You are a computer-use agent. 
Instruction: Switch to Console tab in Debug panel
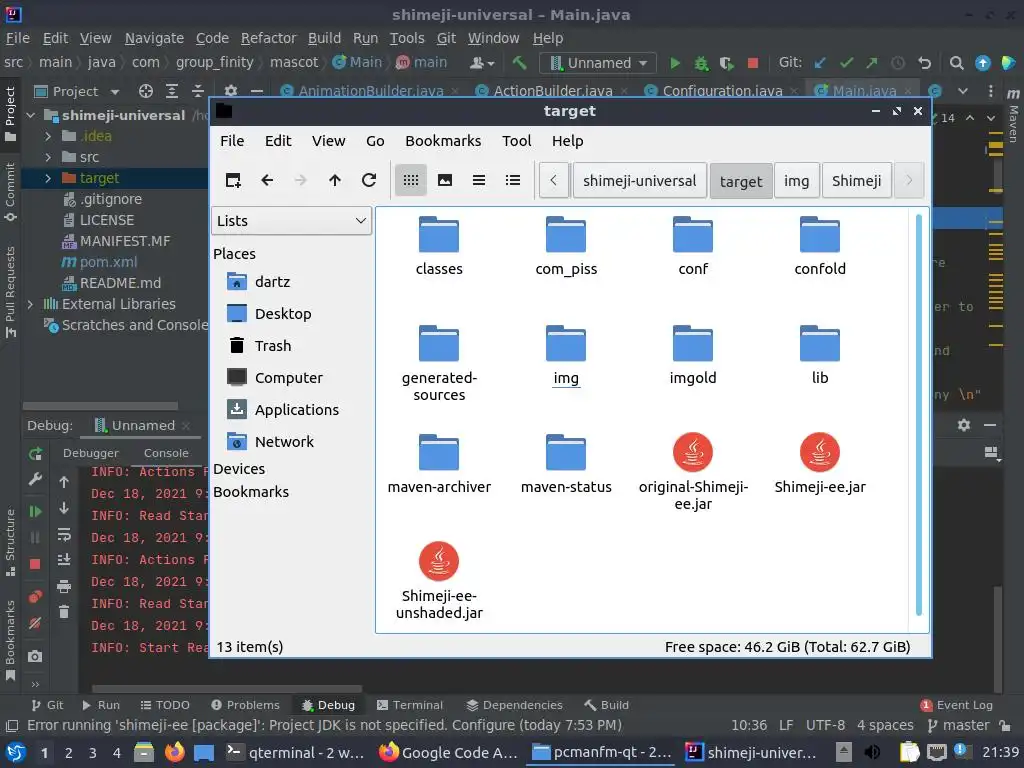[166, 453]
